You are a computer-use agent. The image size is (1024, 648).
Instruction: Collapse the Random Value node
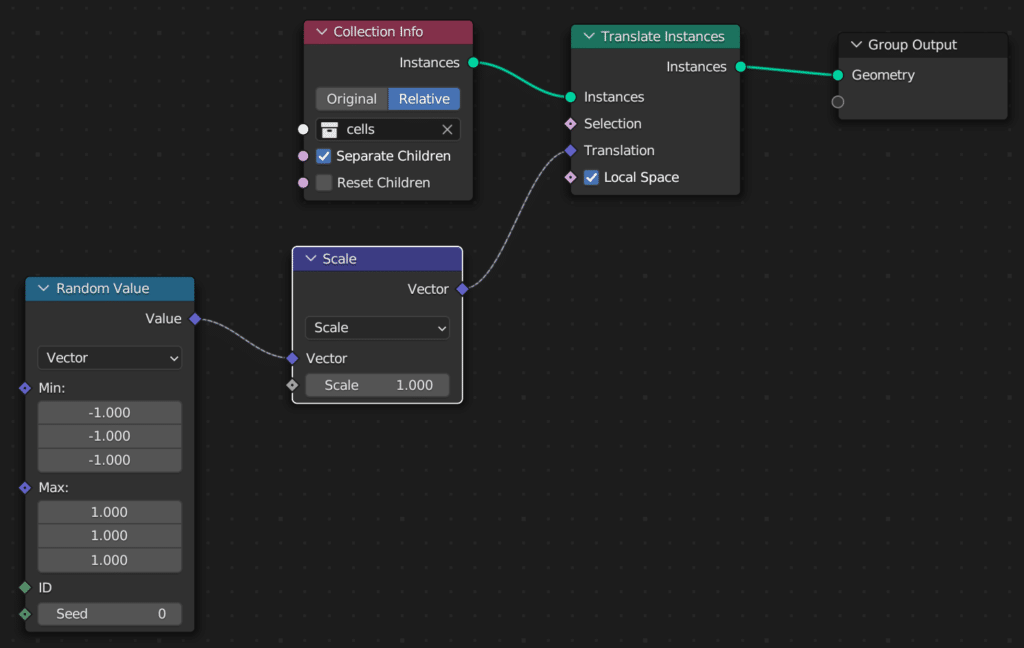[x=43, y=289]
